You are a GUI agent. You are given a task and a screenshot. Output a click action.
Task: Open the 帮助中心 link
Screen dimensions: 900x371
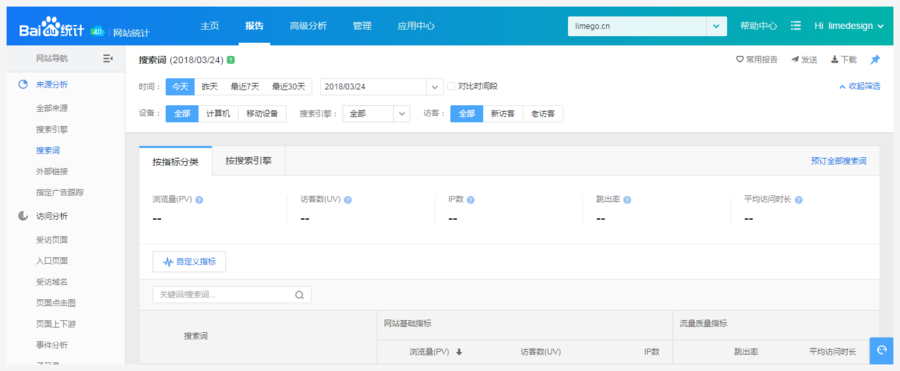pos(758,26)
